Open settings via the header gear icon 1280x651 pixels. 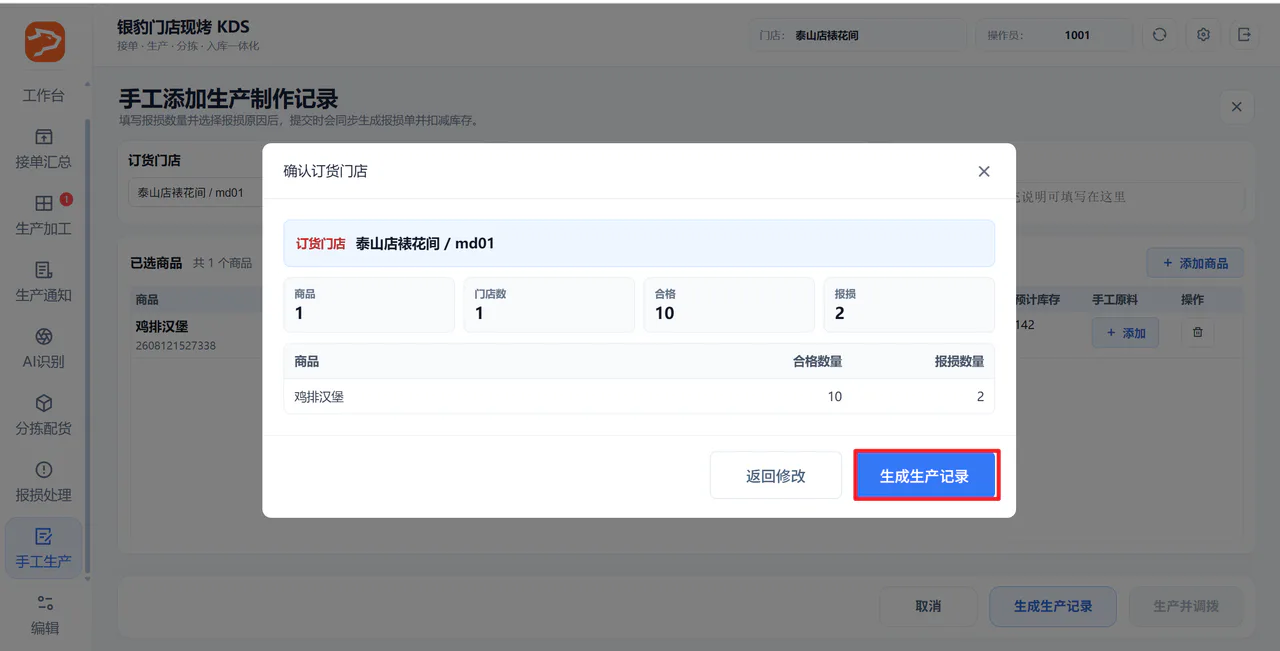(x=1203, y=35)
